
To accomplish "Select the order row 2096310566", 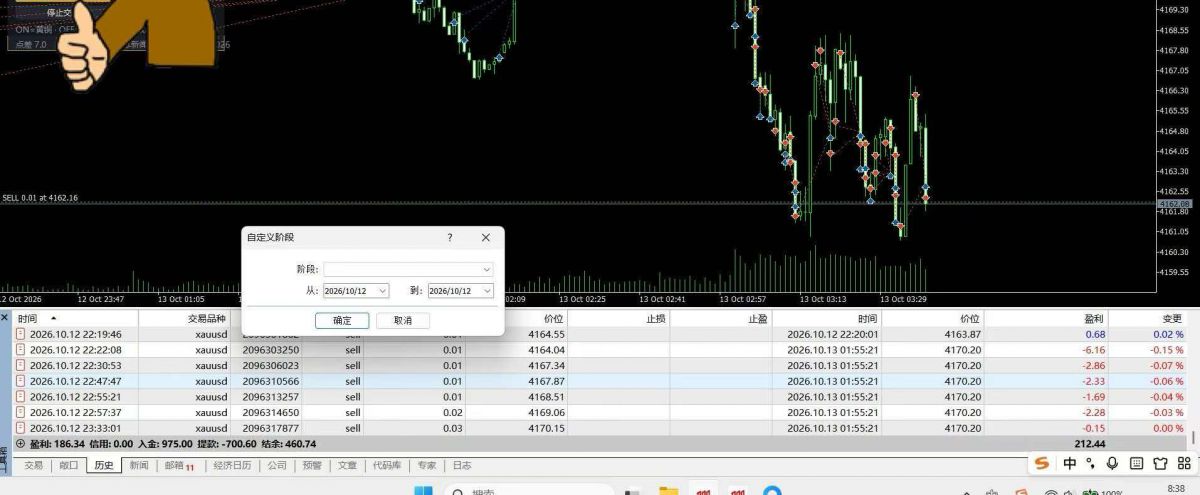I will pyautogui.click(x=600, y=381).
